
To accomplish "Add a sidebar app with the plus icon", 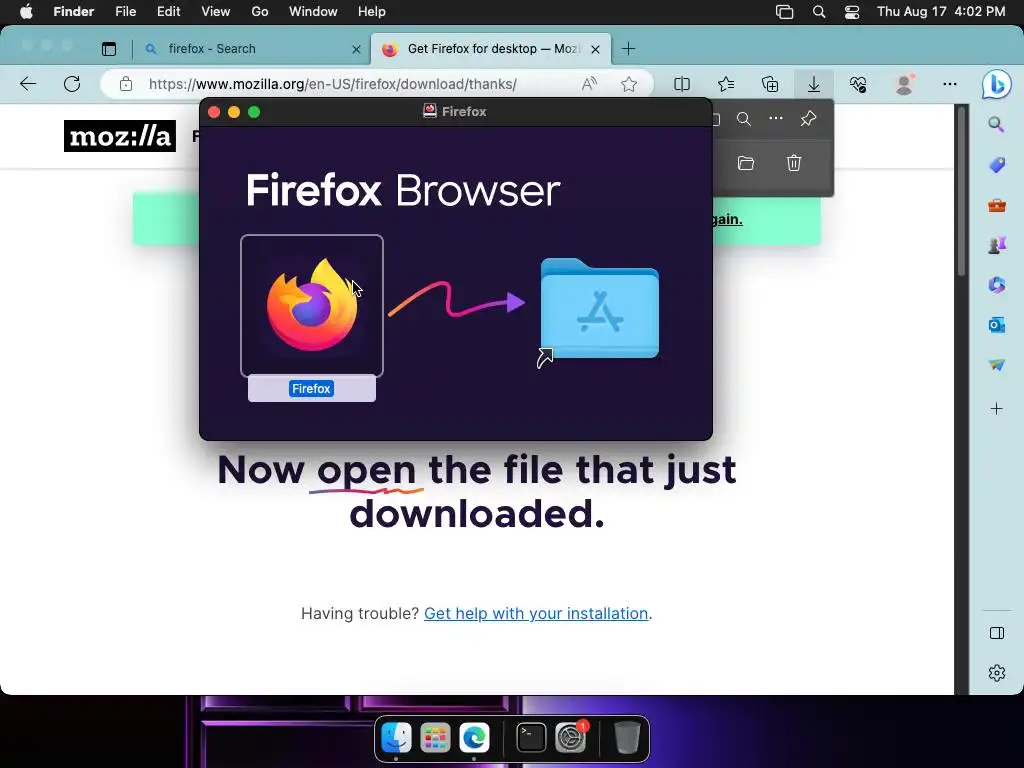I will pyautogui.click(x=996, y=409).
